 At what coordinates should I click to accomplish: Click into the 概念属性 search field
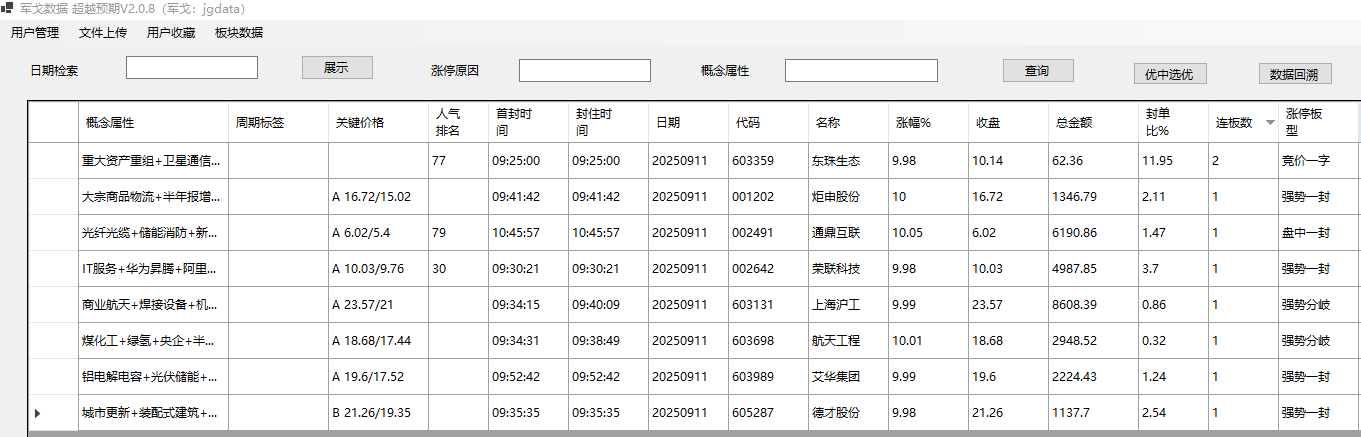(861, 71)
